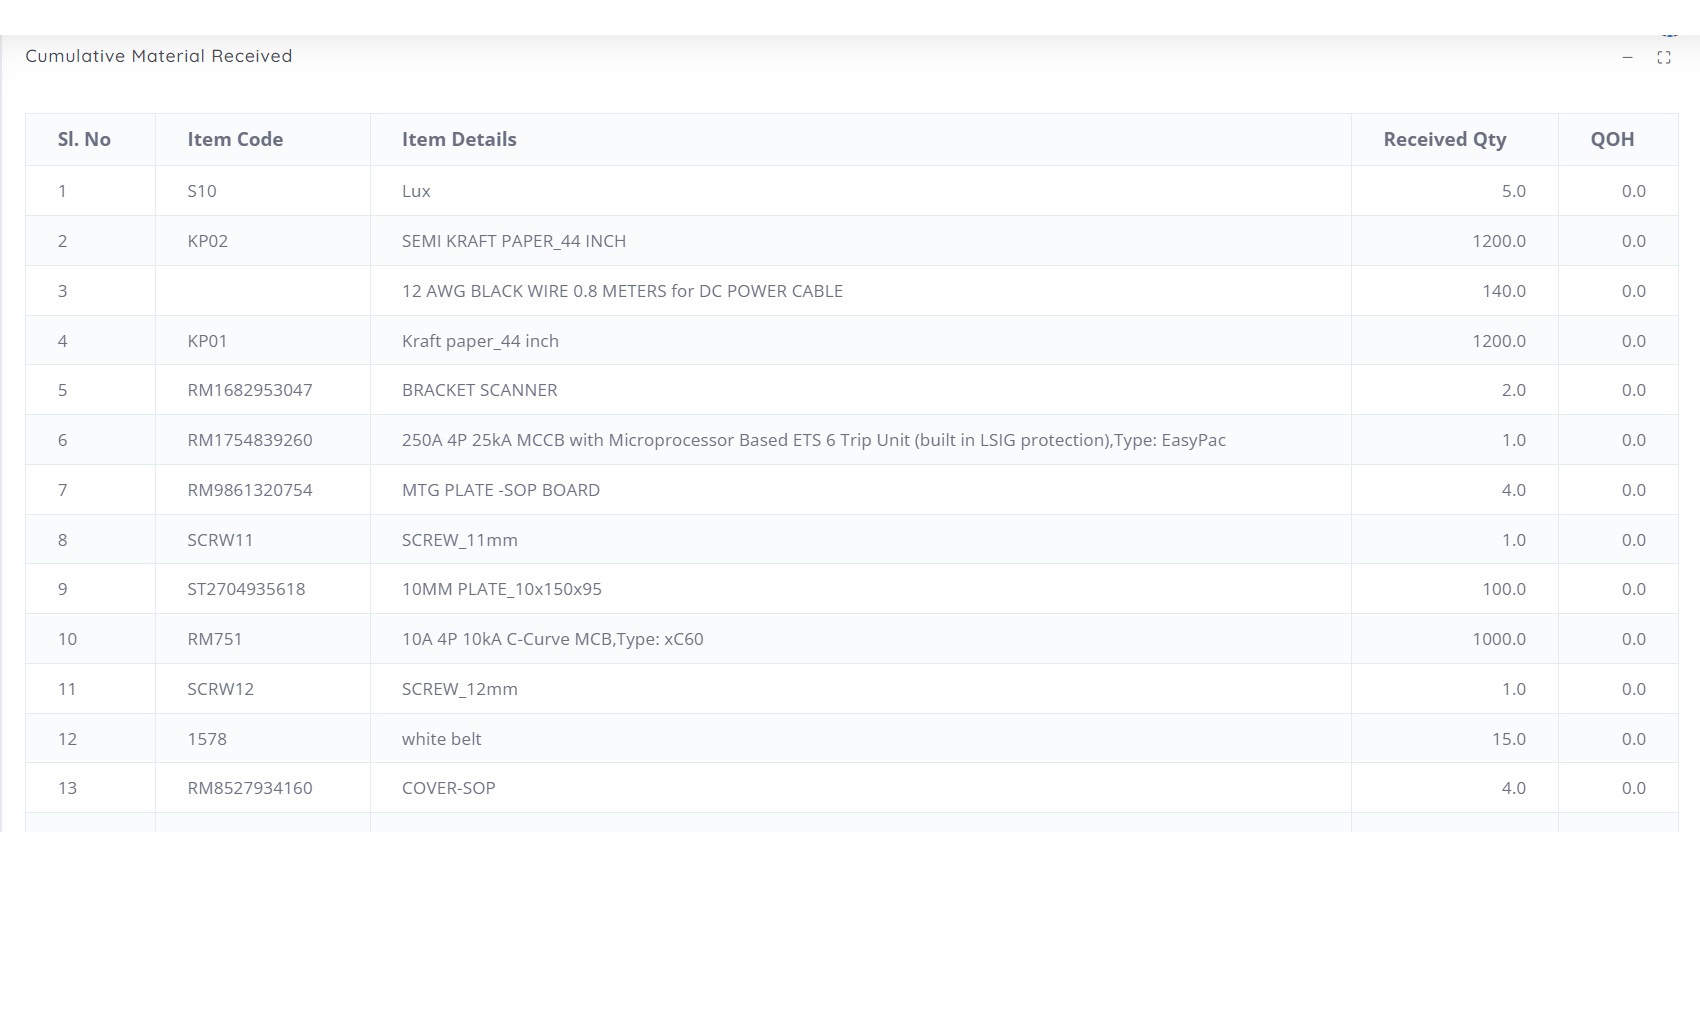Image resolution: width=1700 pixels, height=1024 pixels.
Task: Select the SCREW_12mm item details
Action: [x=459, y=689]
